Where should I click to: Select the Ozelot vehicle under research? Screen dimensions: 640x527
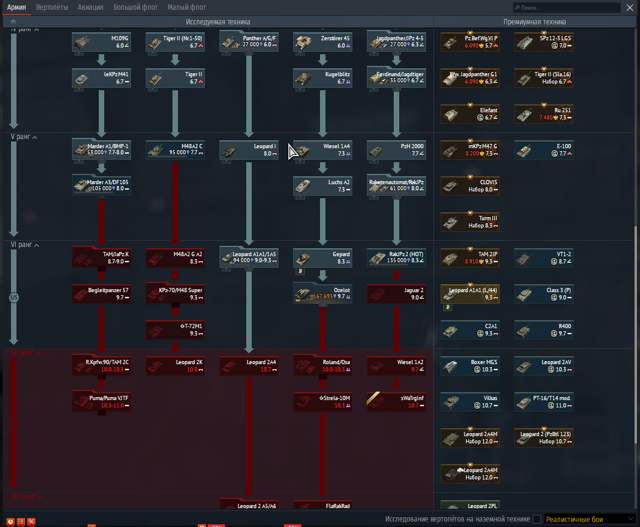(x=322, y=294)
